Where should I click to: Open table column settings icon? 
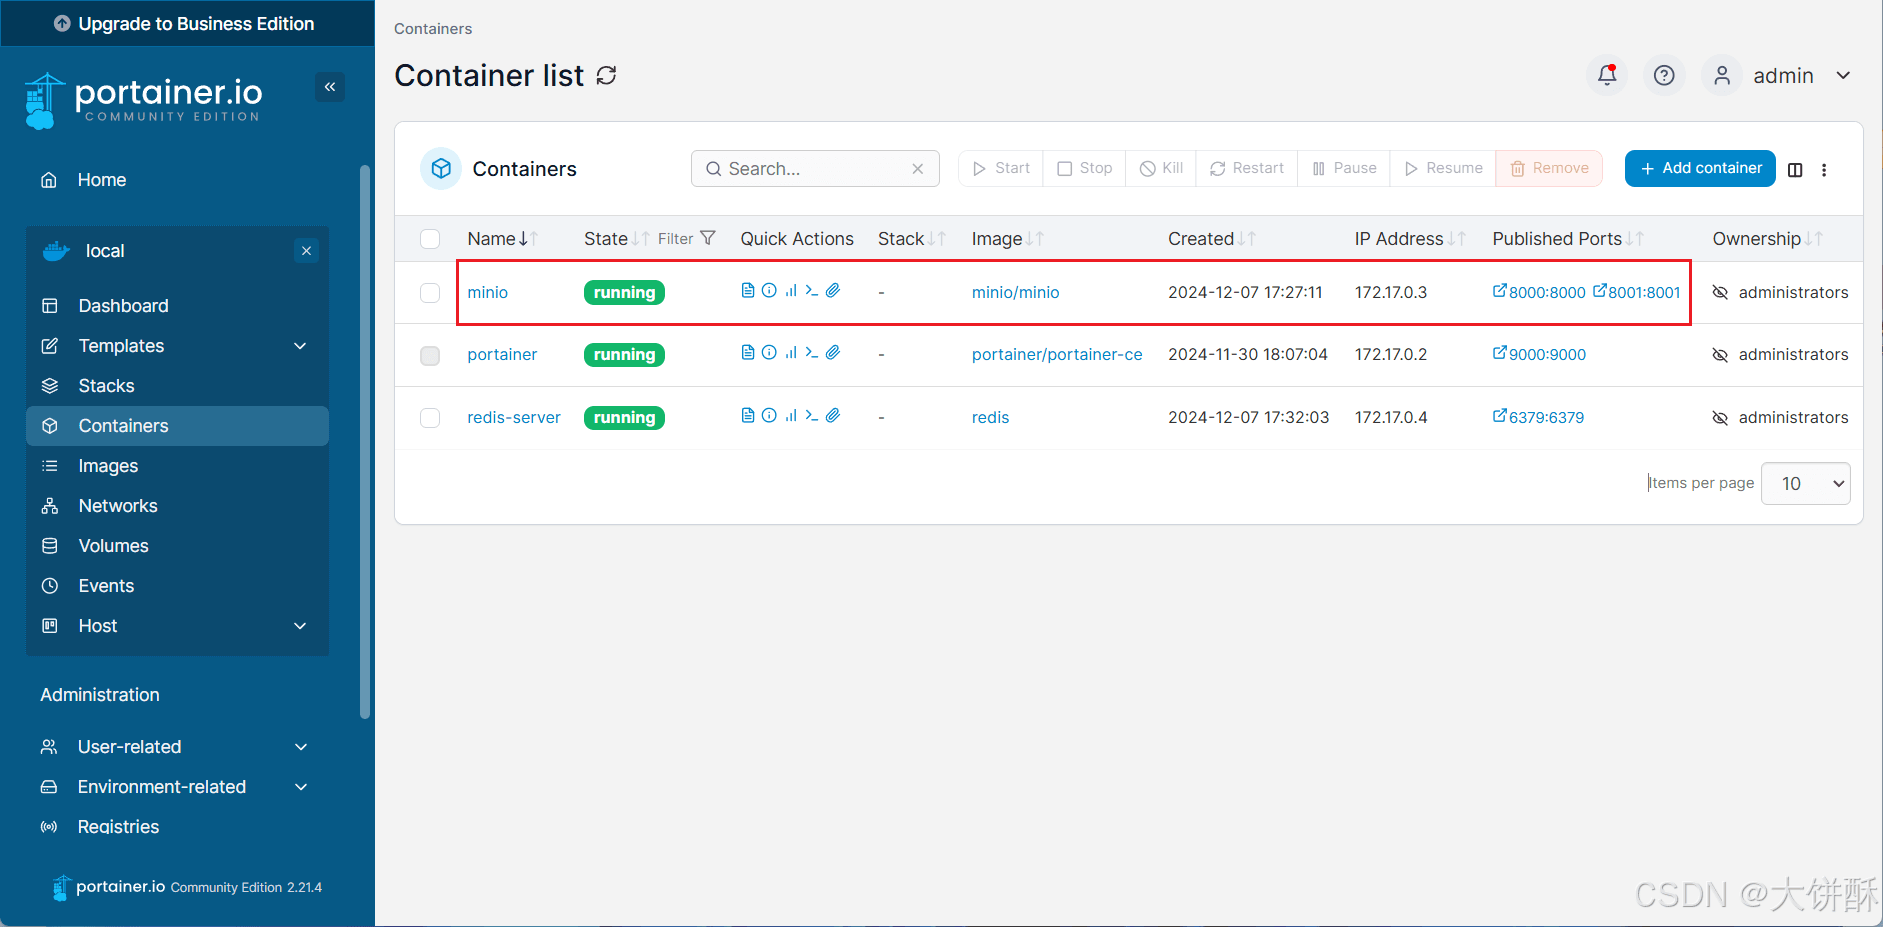[x=1795, y=170]
